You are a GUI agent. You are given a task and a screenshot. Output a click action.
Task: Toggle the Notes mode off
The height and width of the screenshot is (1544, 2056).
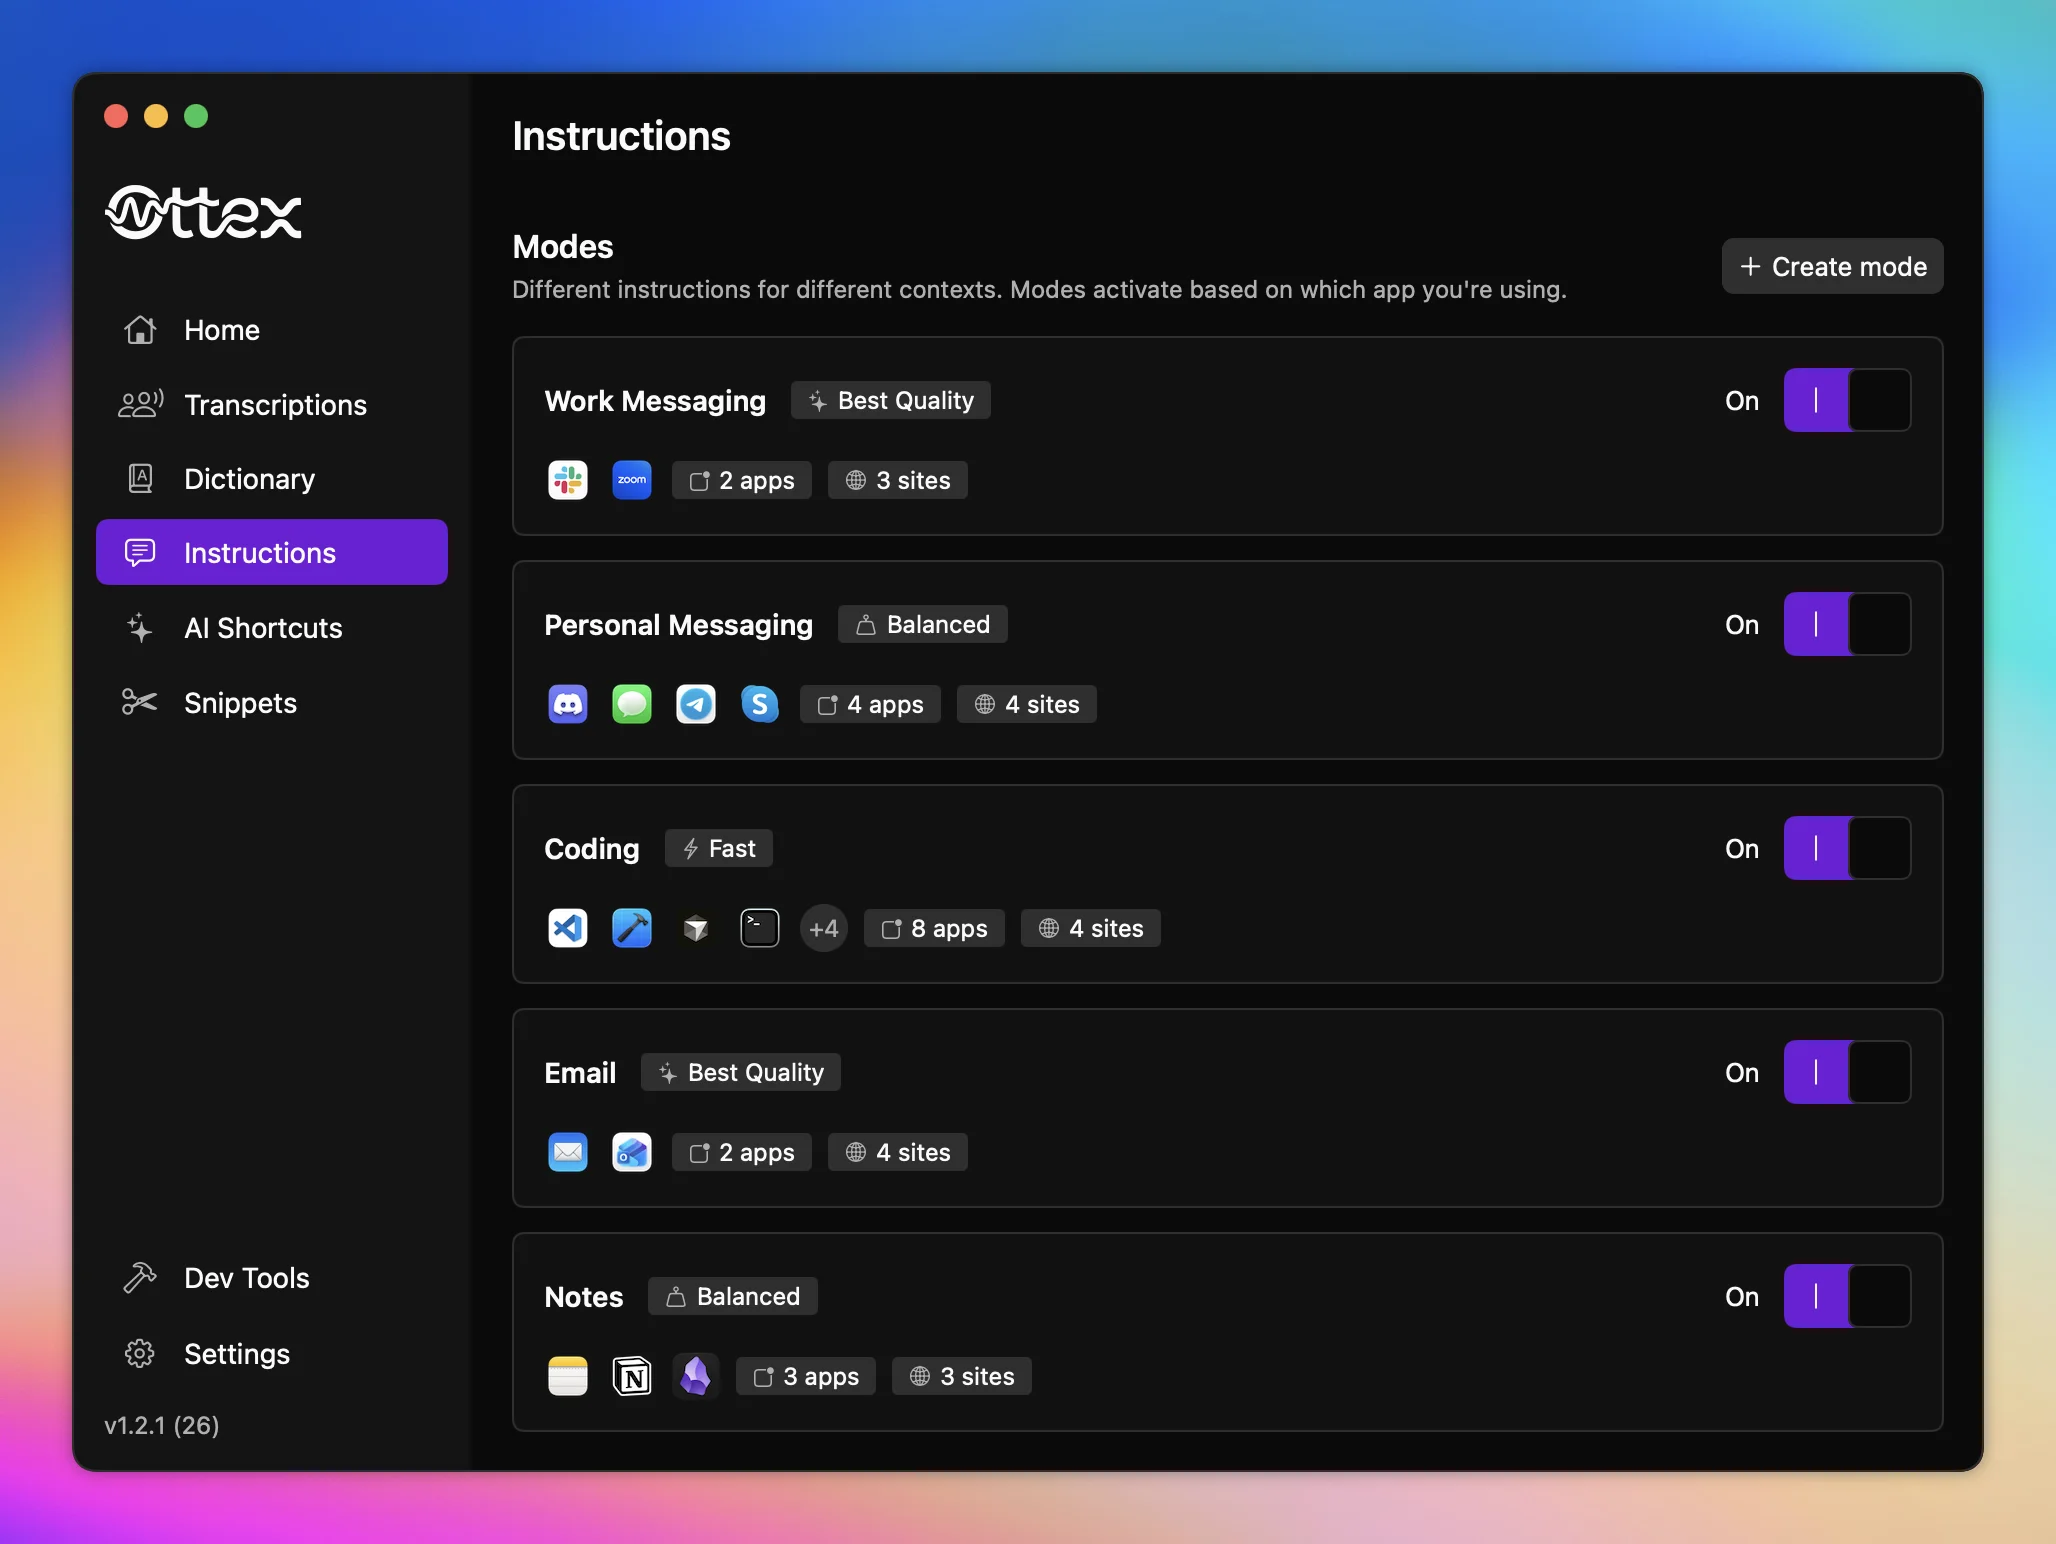1846,1296
